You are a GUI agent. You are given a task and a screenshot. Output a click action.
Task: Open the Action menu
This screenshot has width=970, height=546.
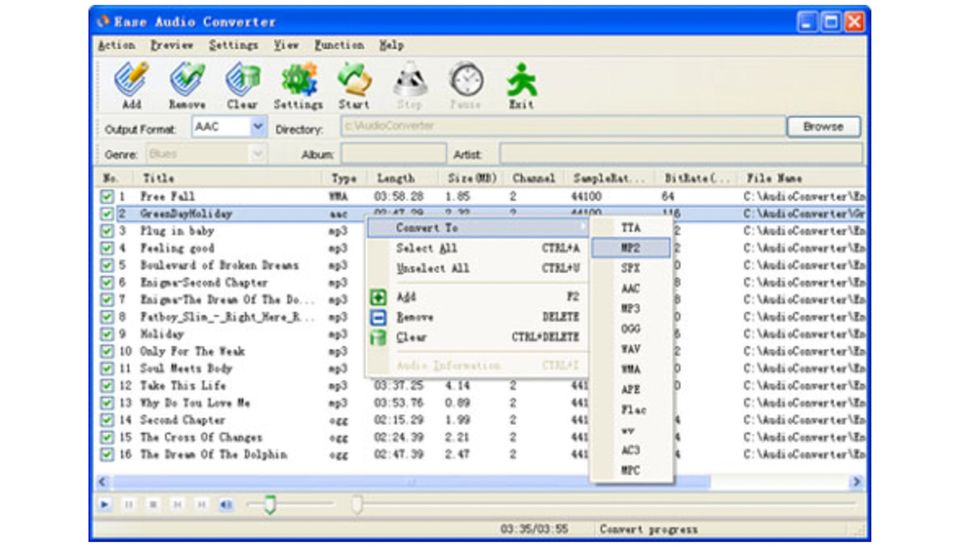[116, 45]
